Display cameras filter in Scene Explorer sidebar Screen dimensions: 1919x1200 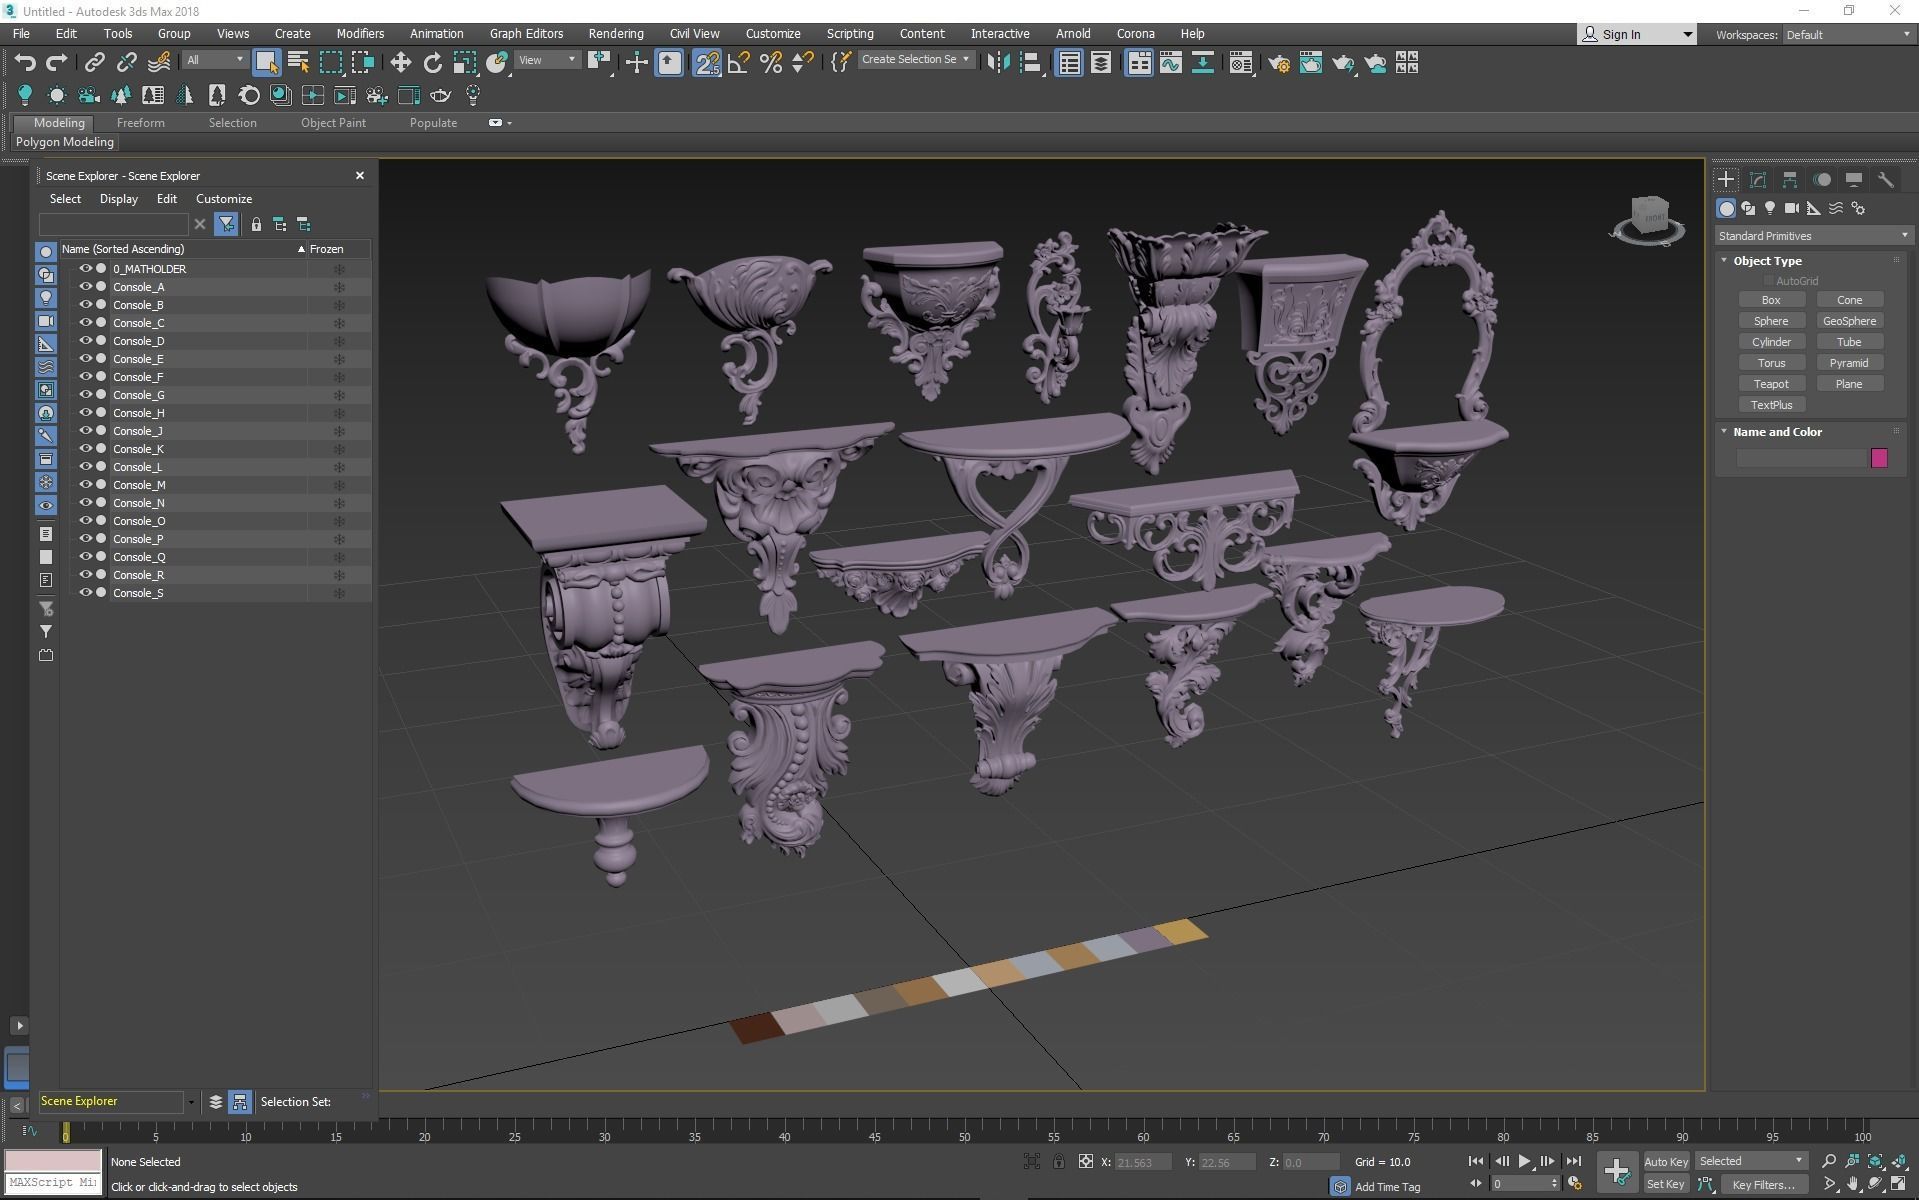pyautogui.click(x=46, y=321)
